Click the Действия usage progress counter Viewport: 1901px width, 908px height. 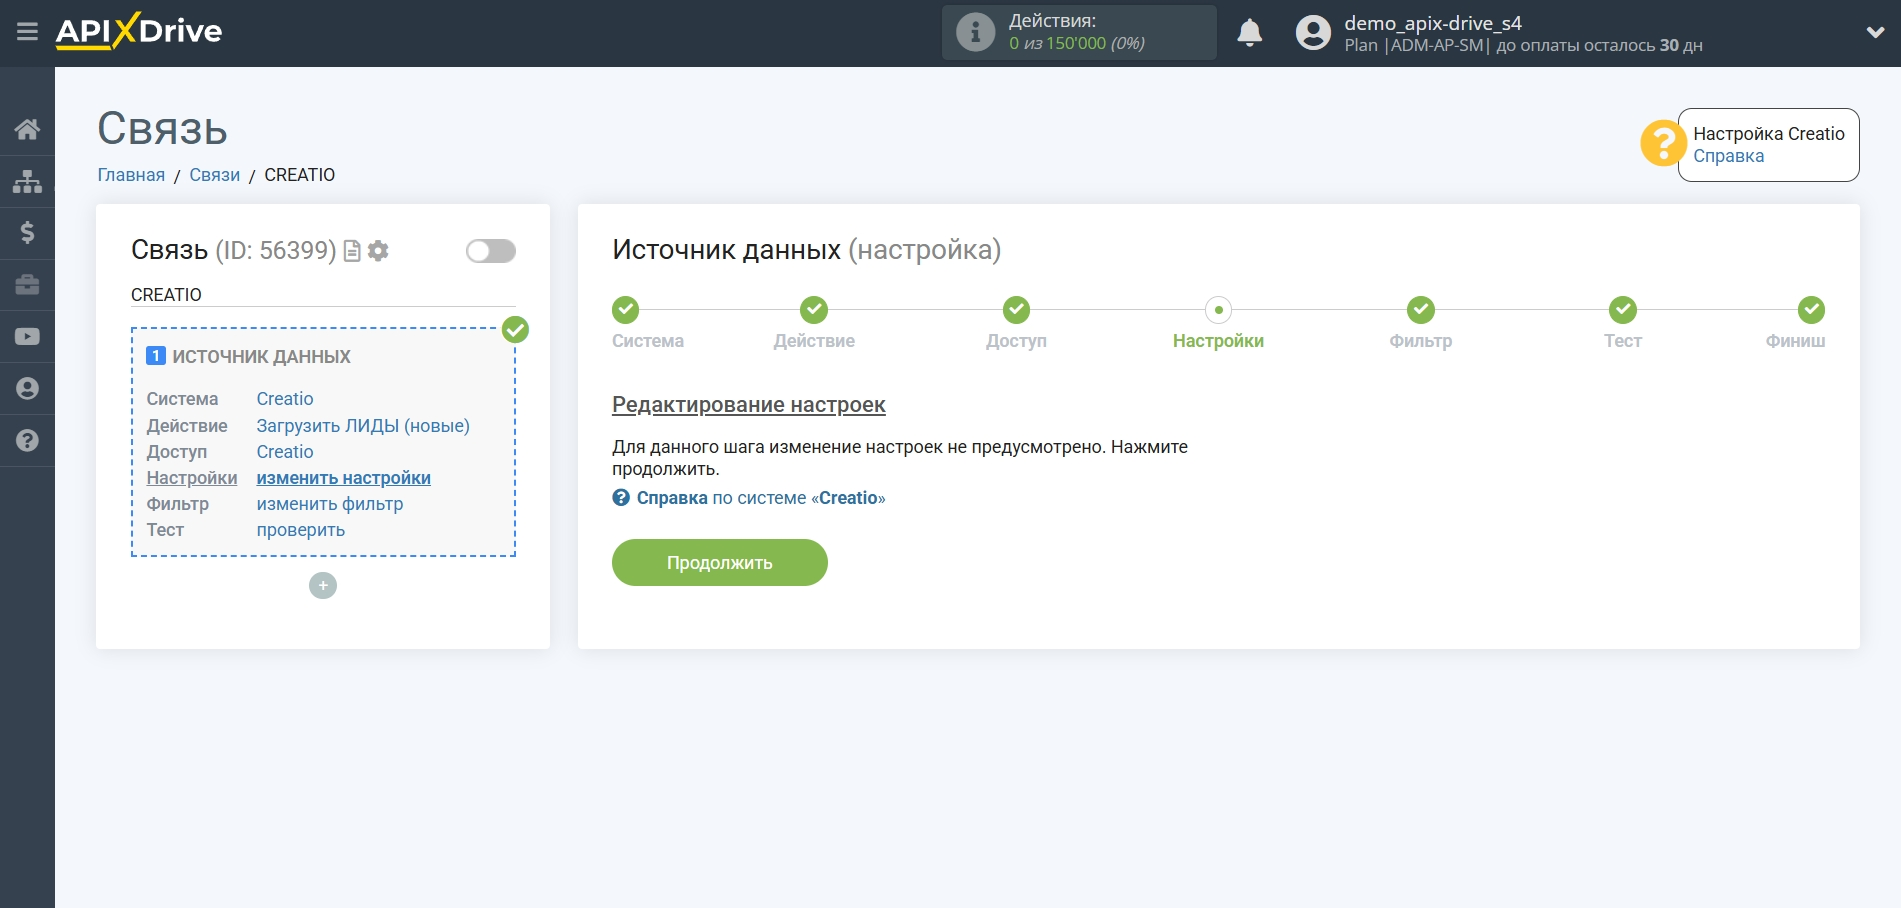(x=1078, y=31)
